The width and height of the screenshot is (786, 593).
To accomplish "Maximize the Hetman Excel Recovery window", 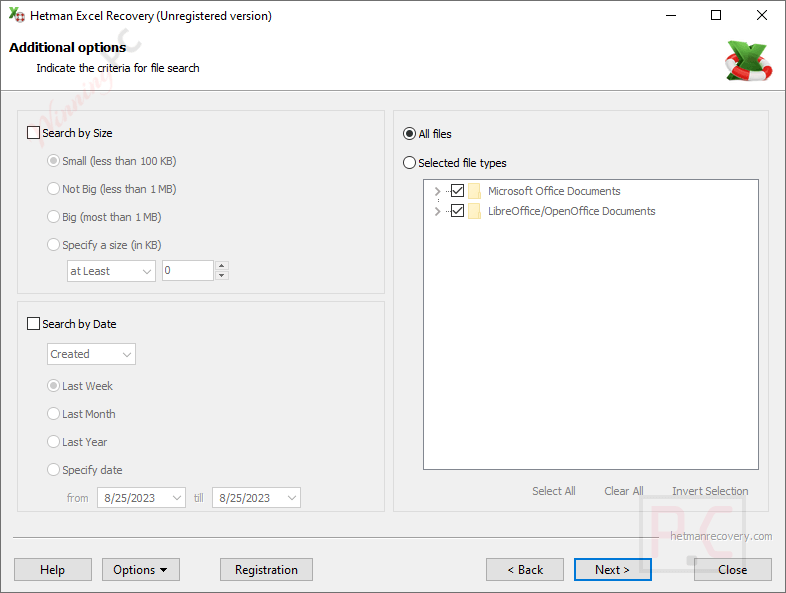I will [716, 16].
